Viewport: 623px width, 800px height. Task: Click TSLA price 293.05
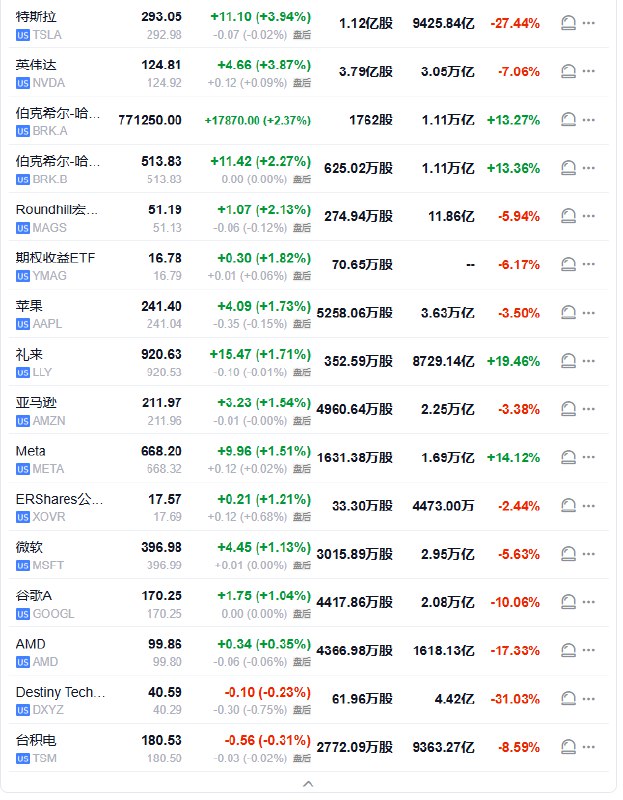pos(162,17)
